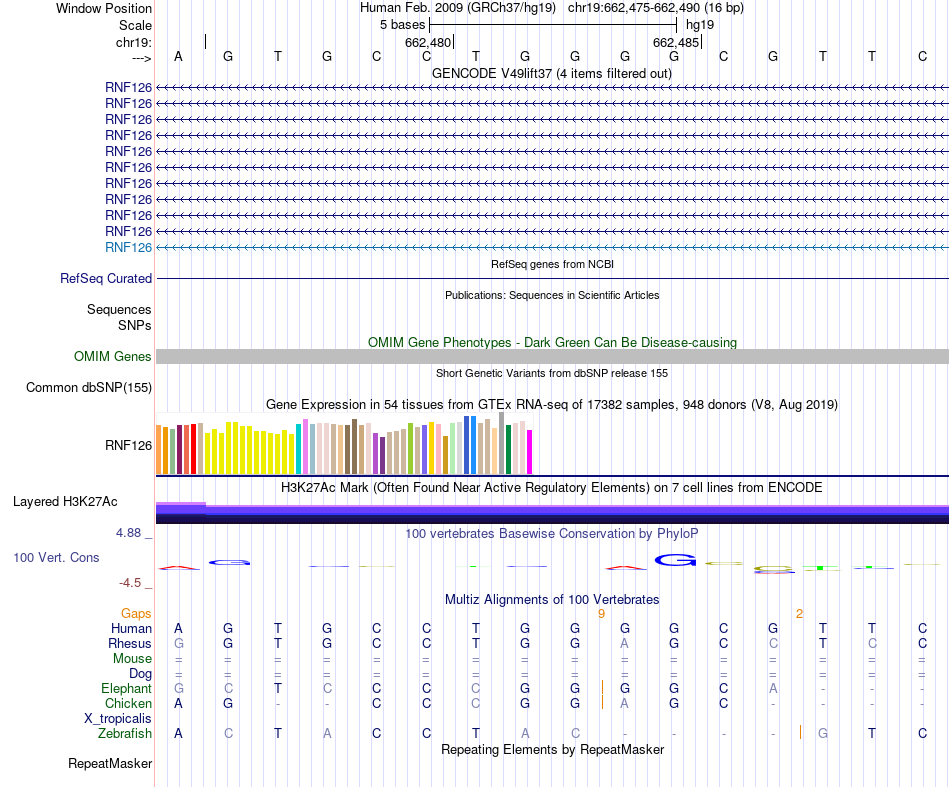Click the dark green GTEx expression bar
The width and height of the screenshot is (950, 787).
(x=508, y=450)
